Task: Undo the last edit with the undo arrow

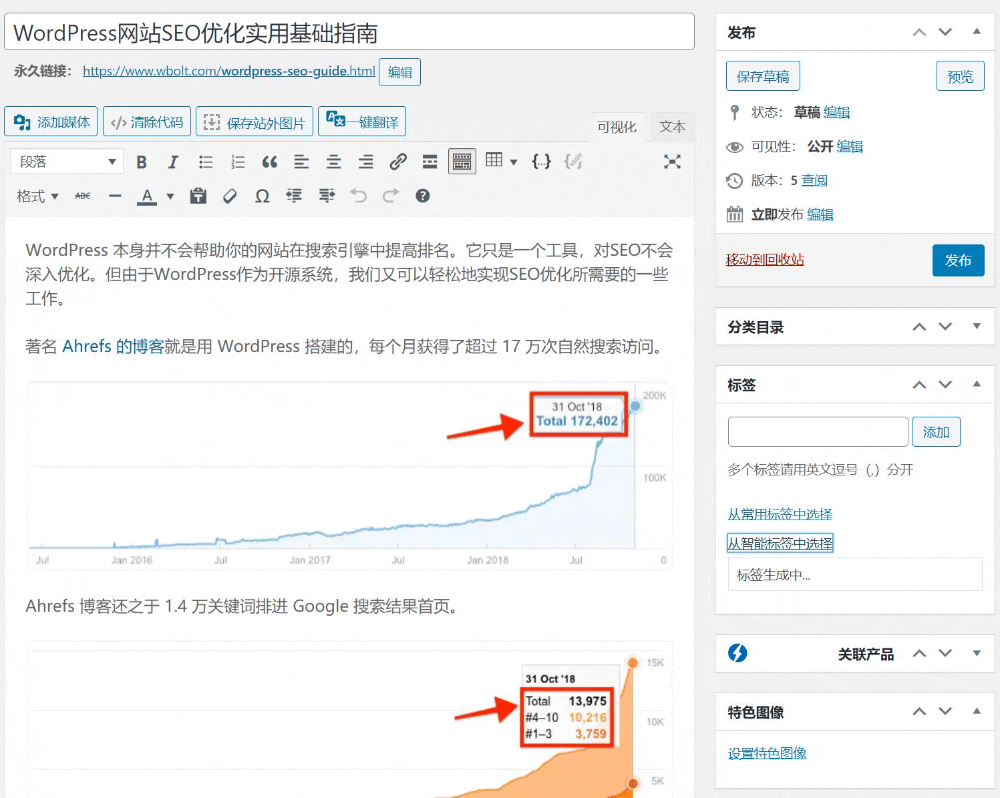Action: 359,196
